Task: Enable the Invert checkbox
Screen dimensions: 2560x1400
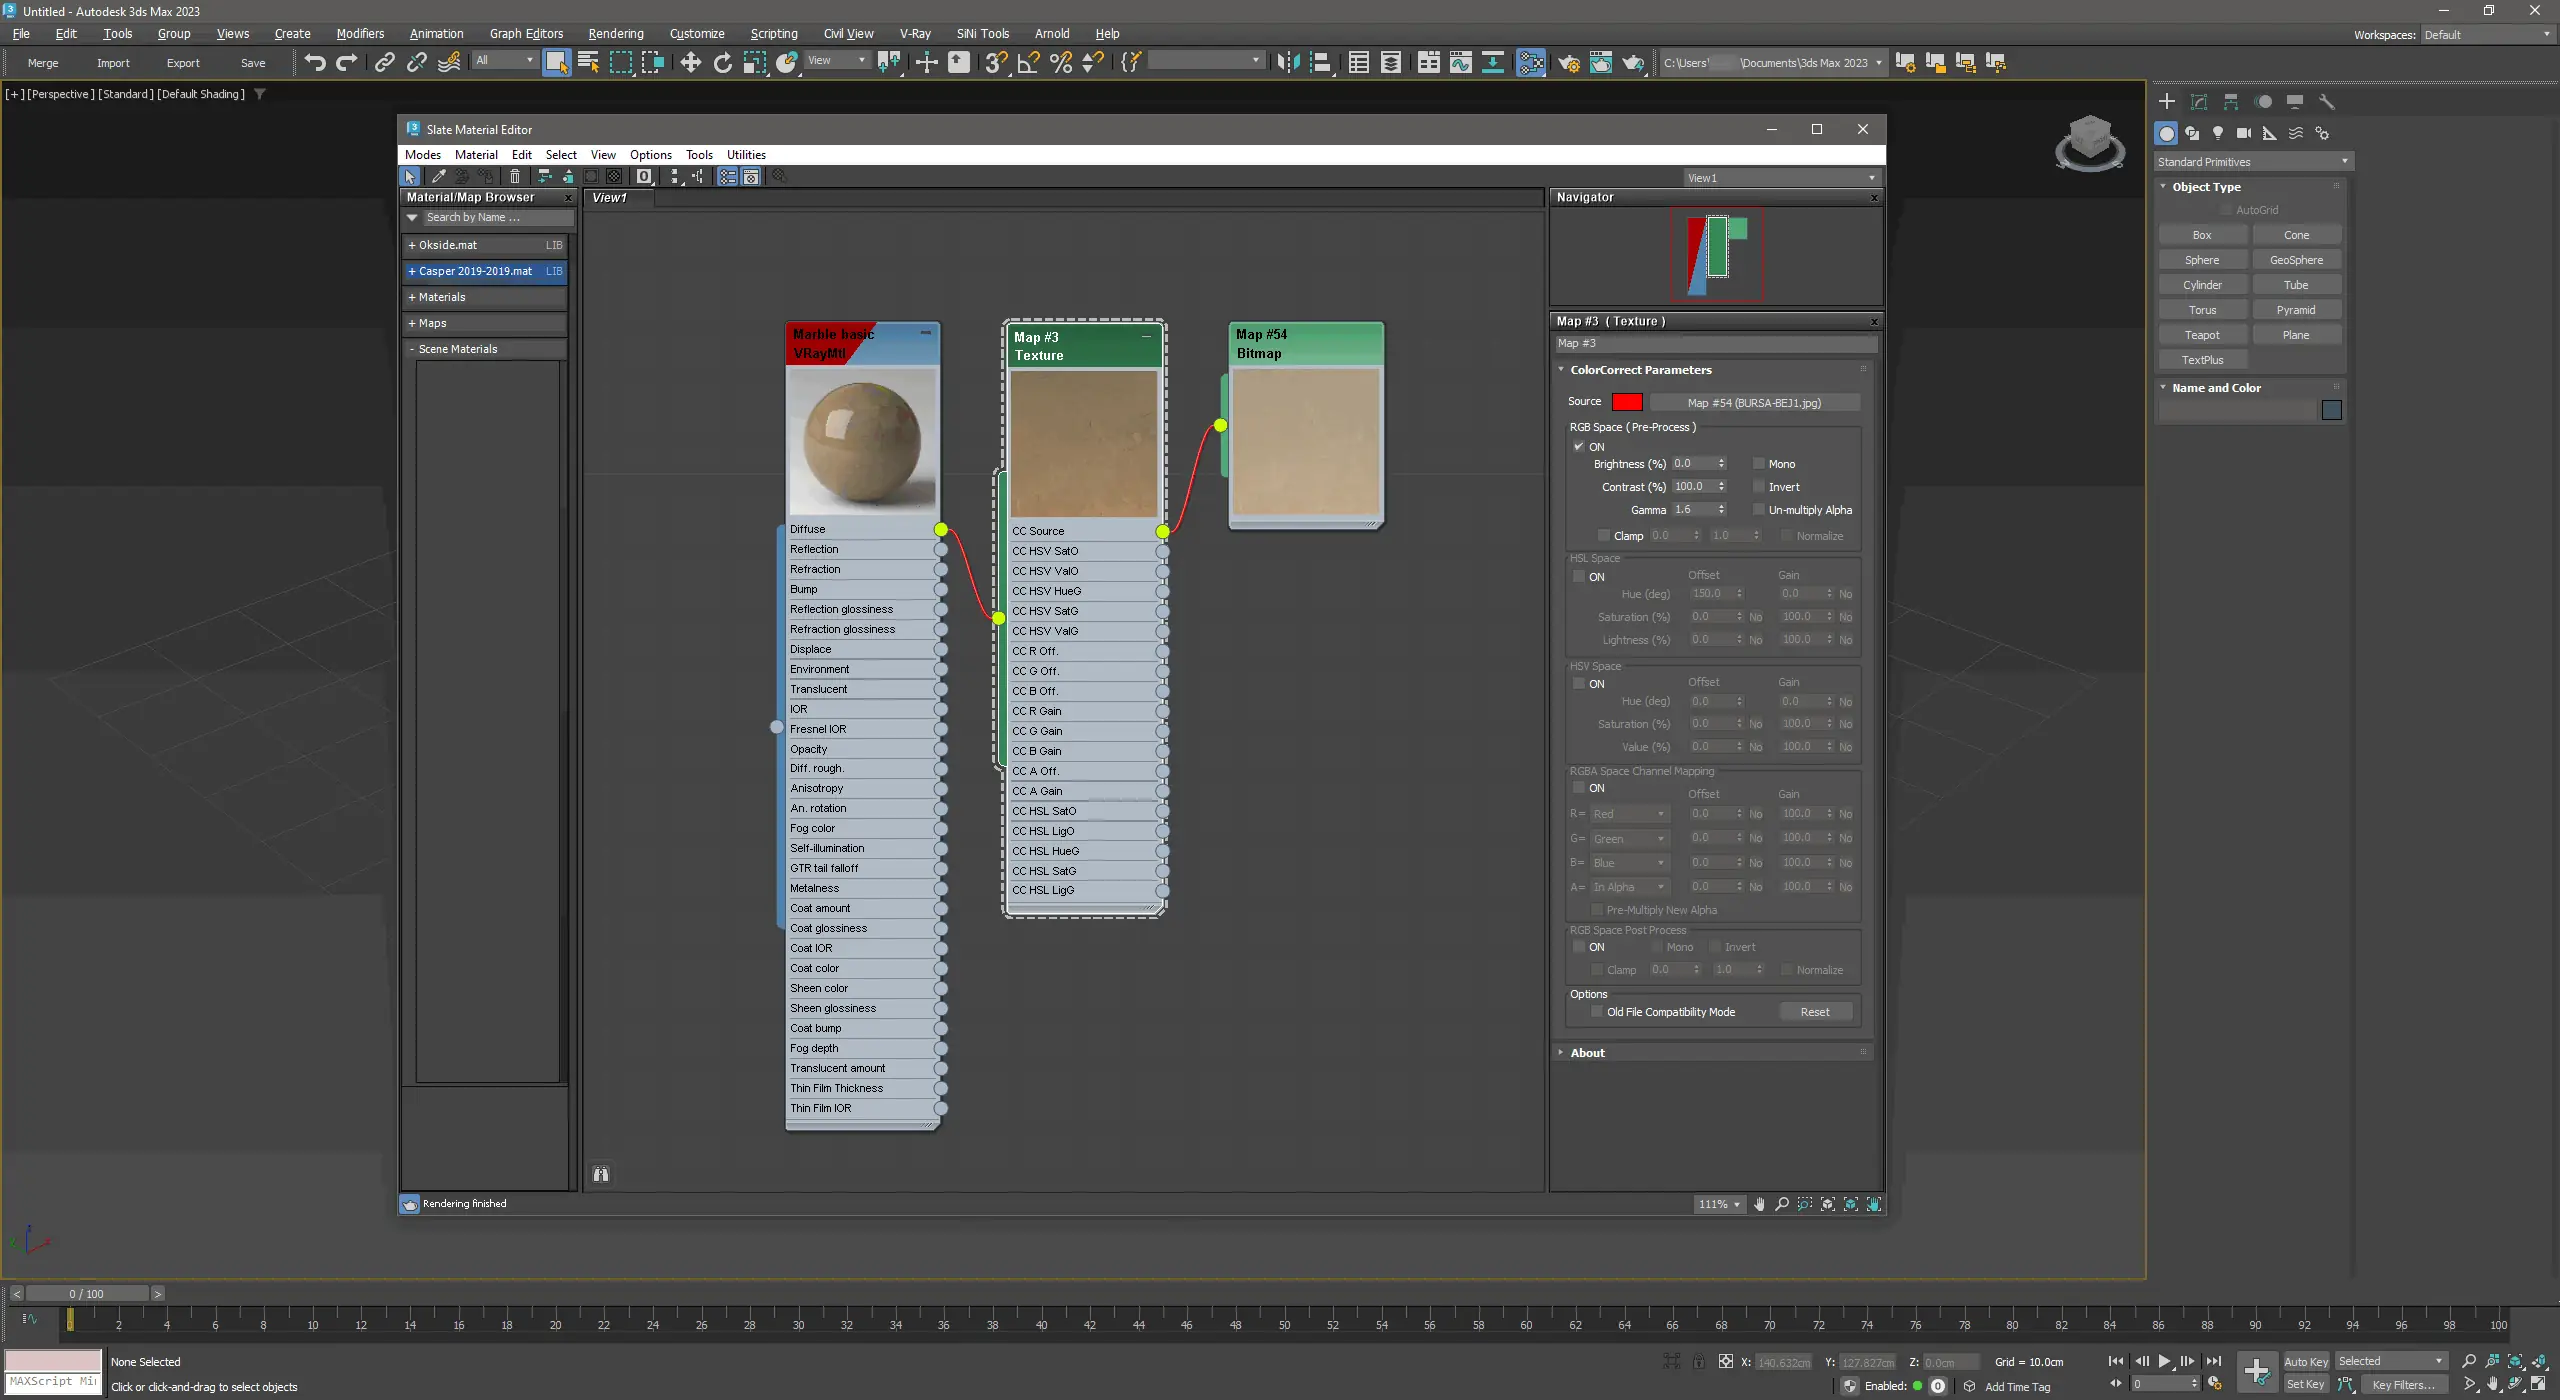Action: (x=1759, y=487)
